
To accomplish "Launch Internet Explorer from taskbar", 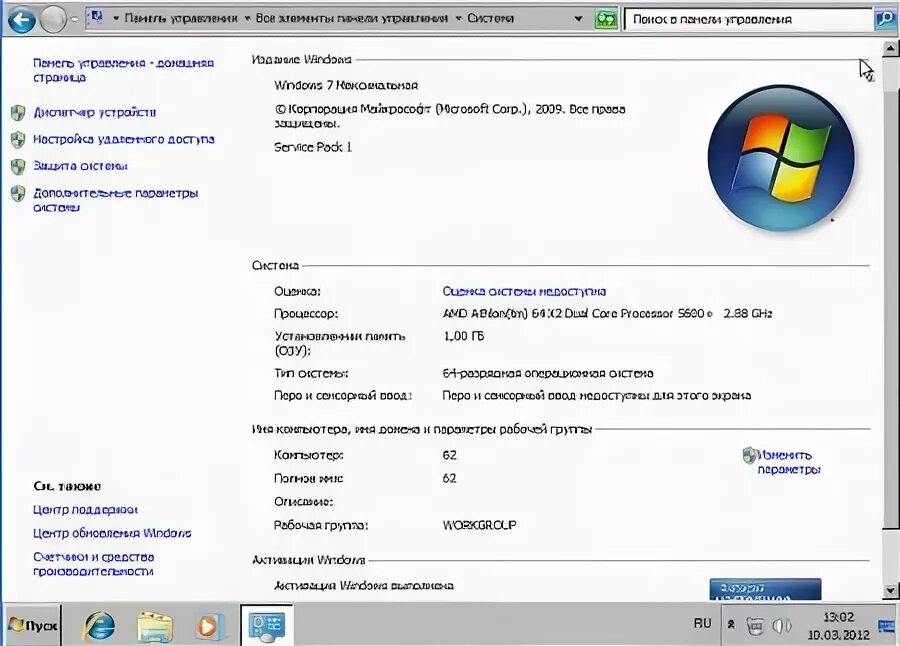I will (x=99, y=625).
